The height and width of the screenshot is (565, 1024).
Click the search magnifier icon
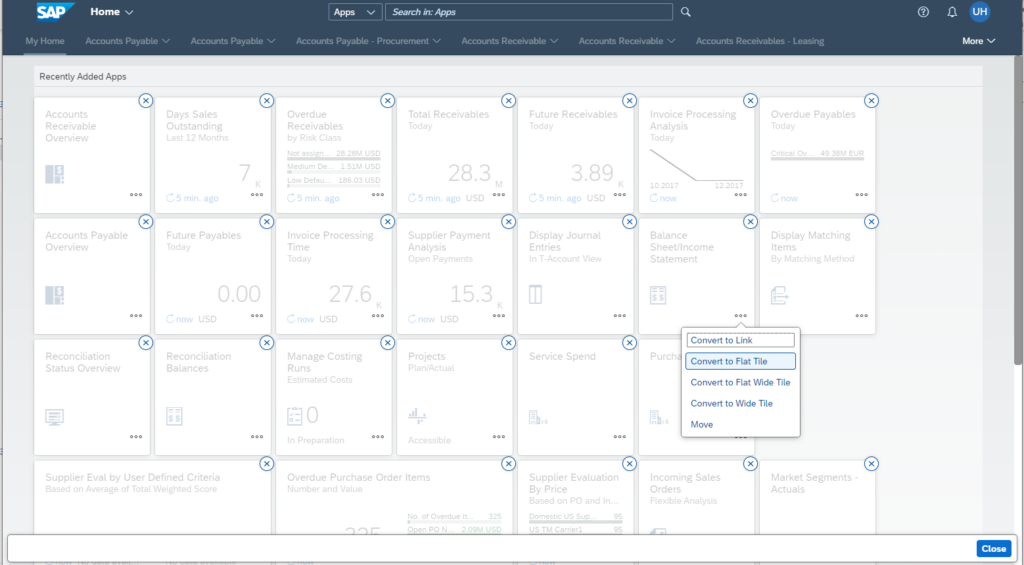[685, 12]
